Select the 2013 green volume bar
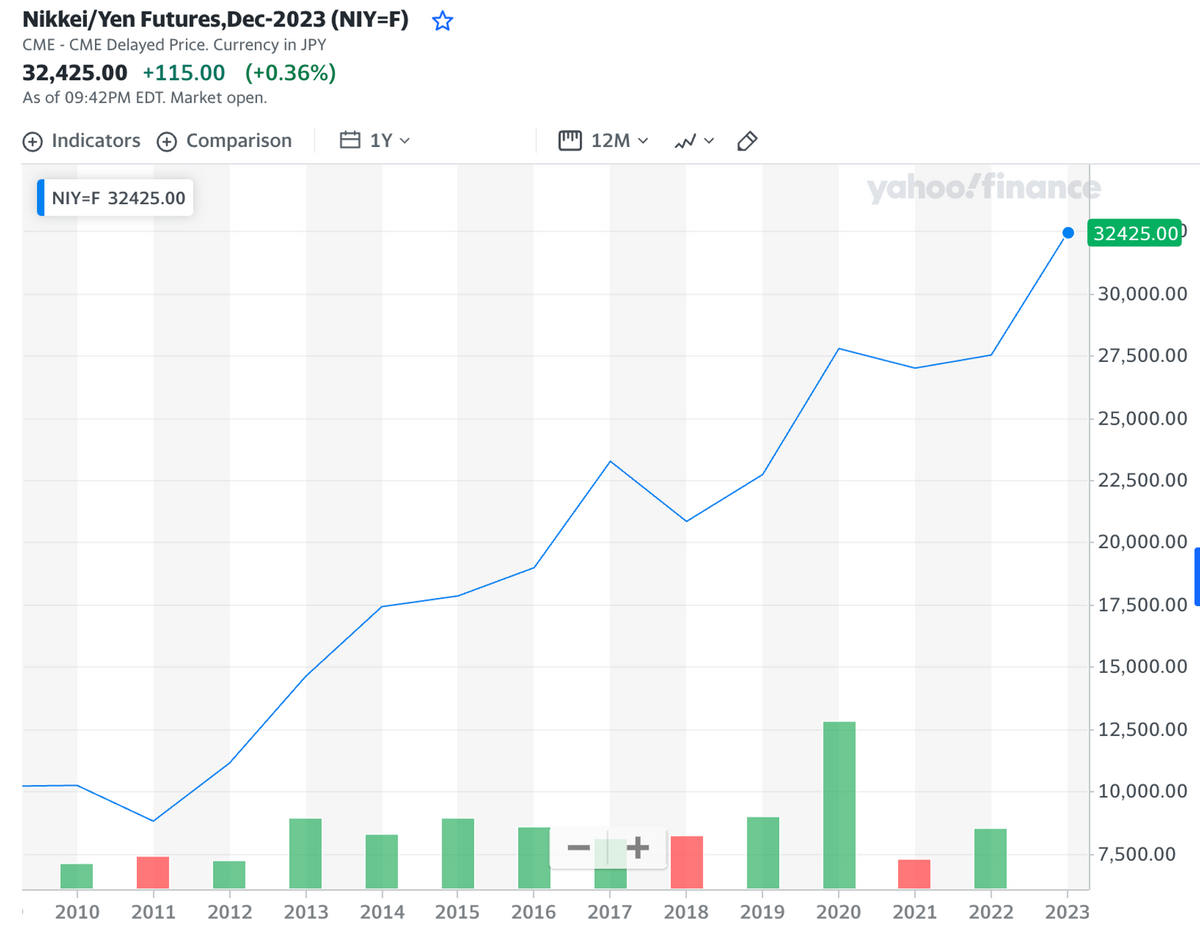The image size is (1200, 939). [305, 854]
